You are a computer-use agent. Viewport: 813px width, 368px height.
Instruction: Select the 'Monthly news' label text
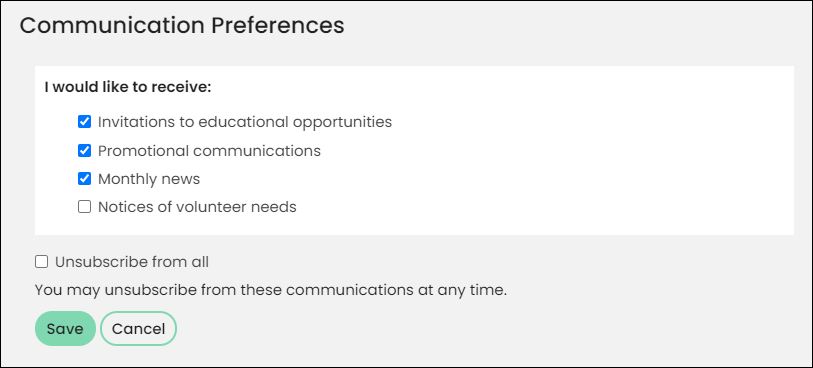[149, 179]
